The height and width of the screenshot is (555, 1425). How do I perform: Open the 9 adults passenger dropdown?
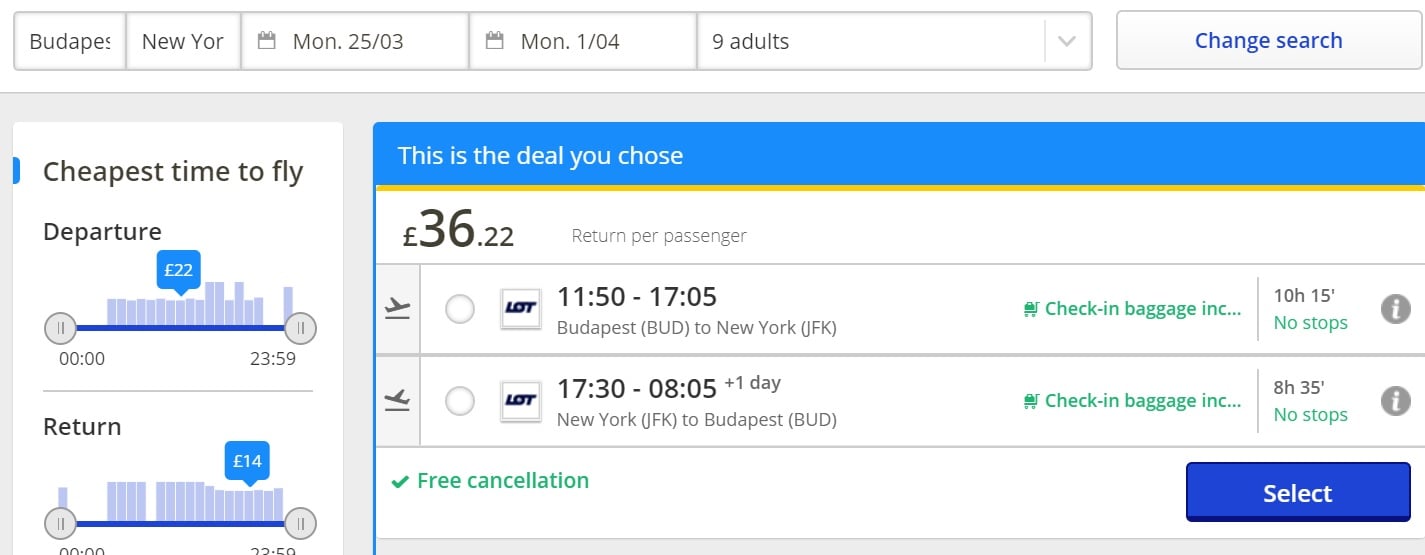pos(895,41)
